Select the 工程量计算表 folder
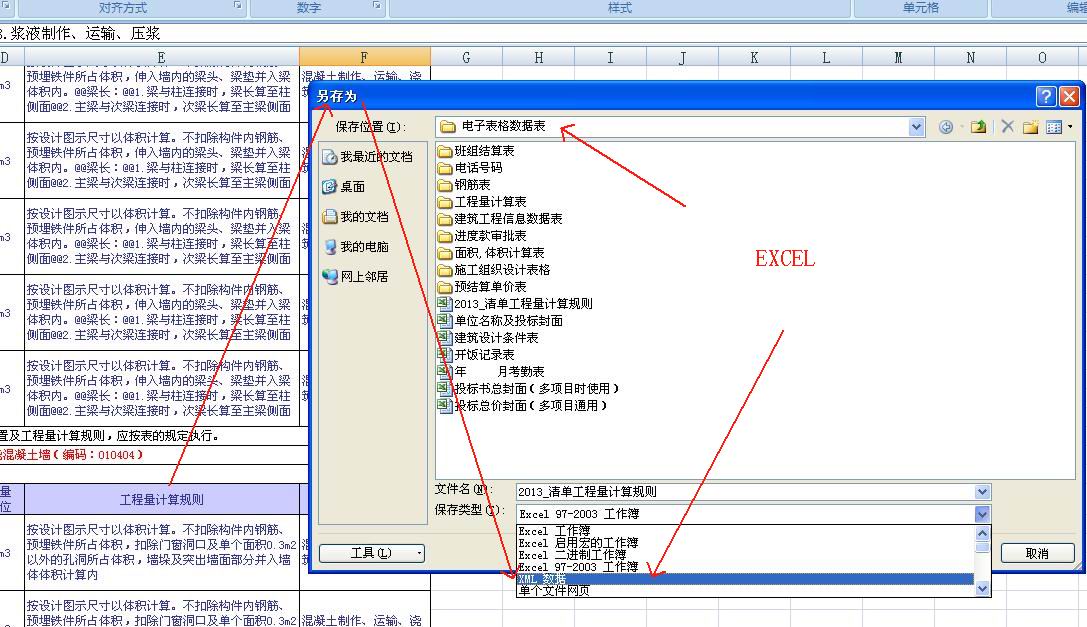Viewport: 1087px width, 627px height. [x=482, y=202]
